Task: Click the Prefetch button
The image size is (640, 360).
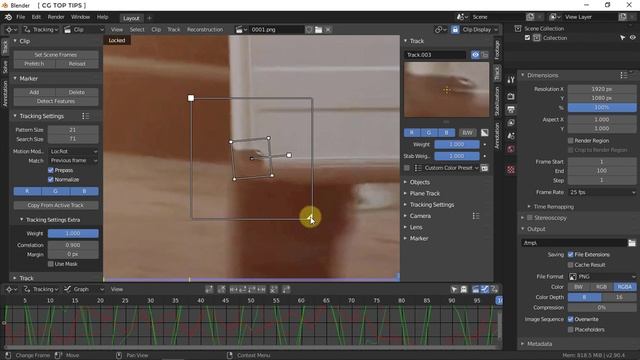Action: pyautogui.click(x=34, y=64)
